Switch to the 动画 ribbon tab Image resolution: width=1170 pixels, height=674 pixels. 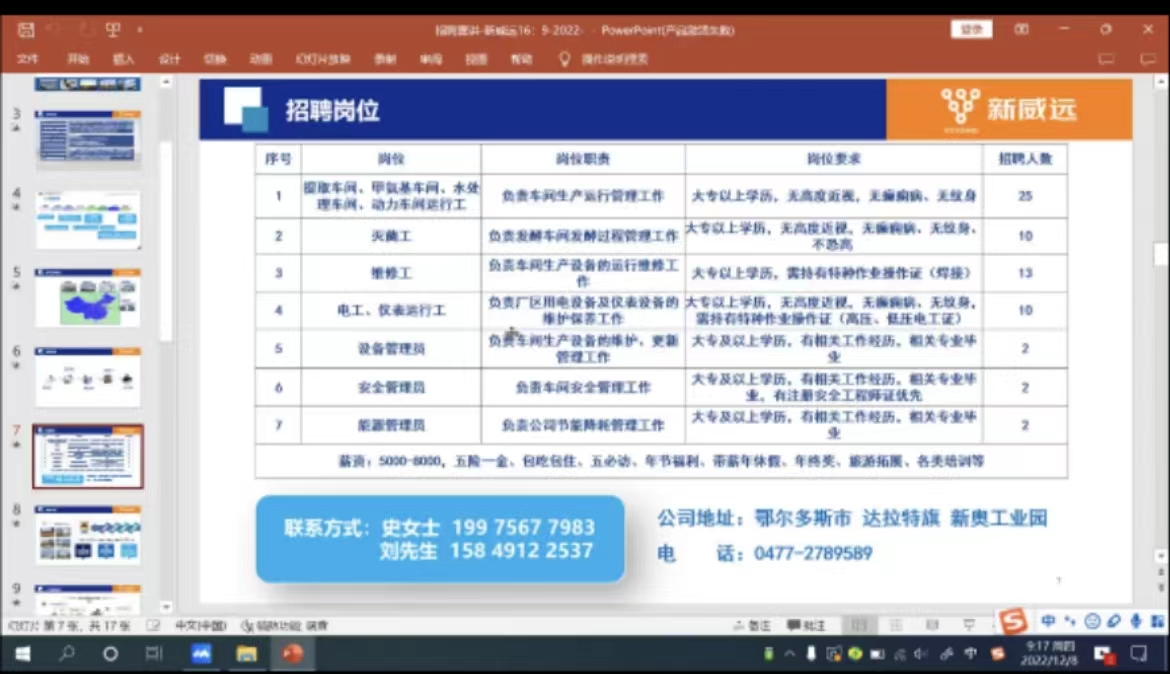260,59
